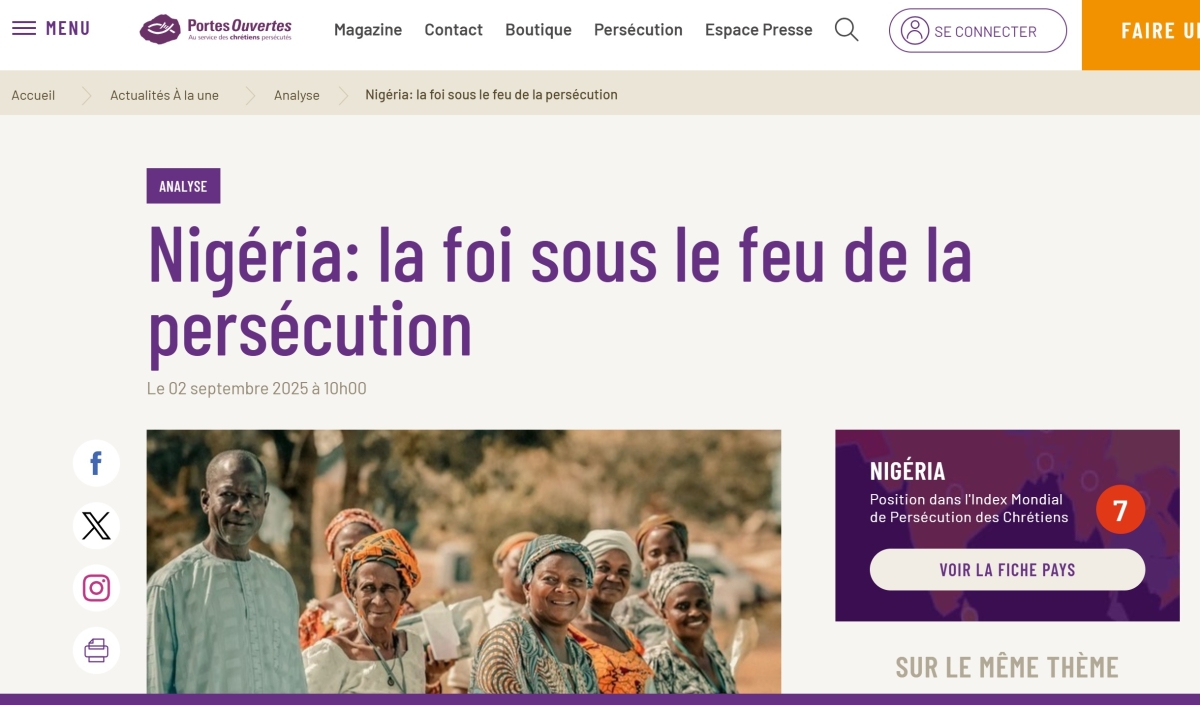The height and width of the screenshot is (705, 1200).
Task: Click the Analyse breadcrumb link
Action: point(297,95)
